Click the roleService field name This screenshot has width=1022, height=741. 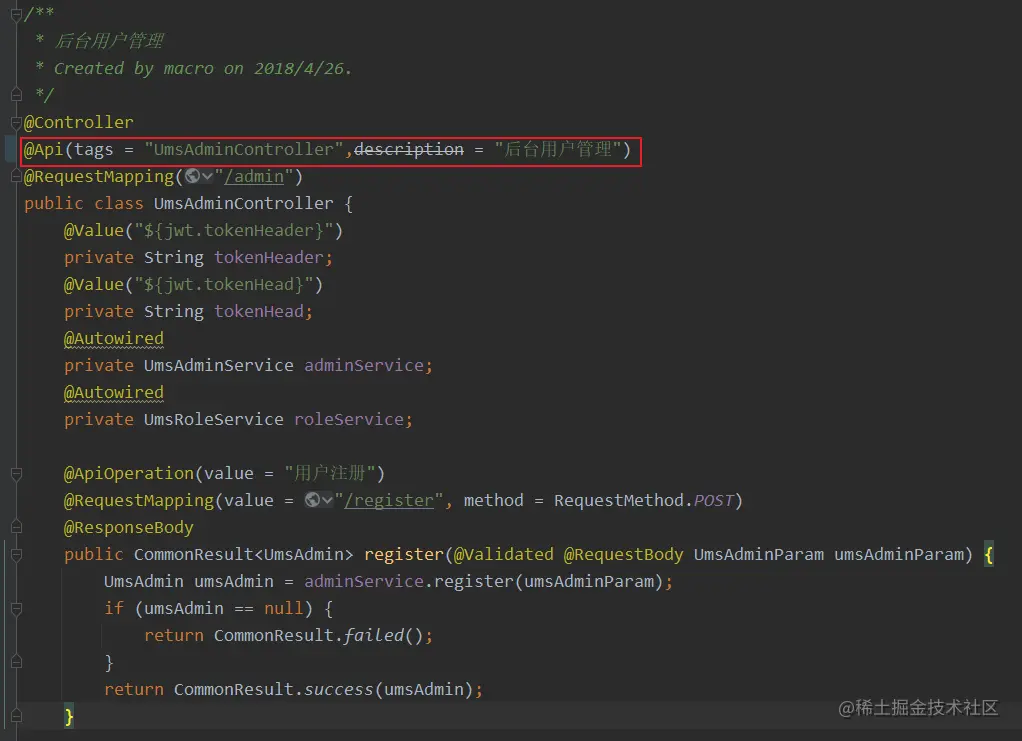[x=349, y=419]
